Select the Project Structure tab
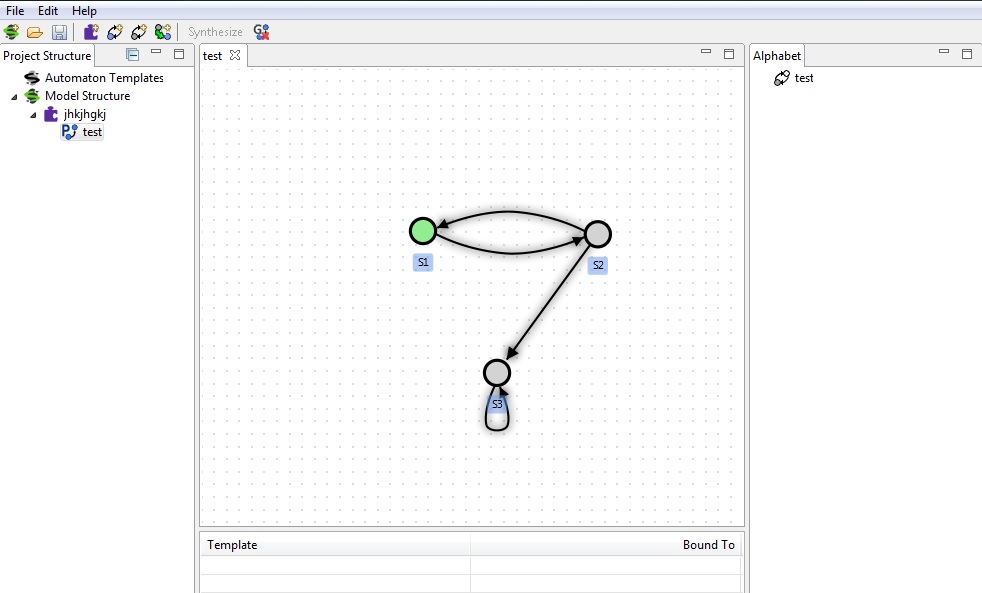The height and width of the screenshot is (593, 982). coord(47,56)
